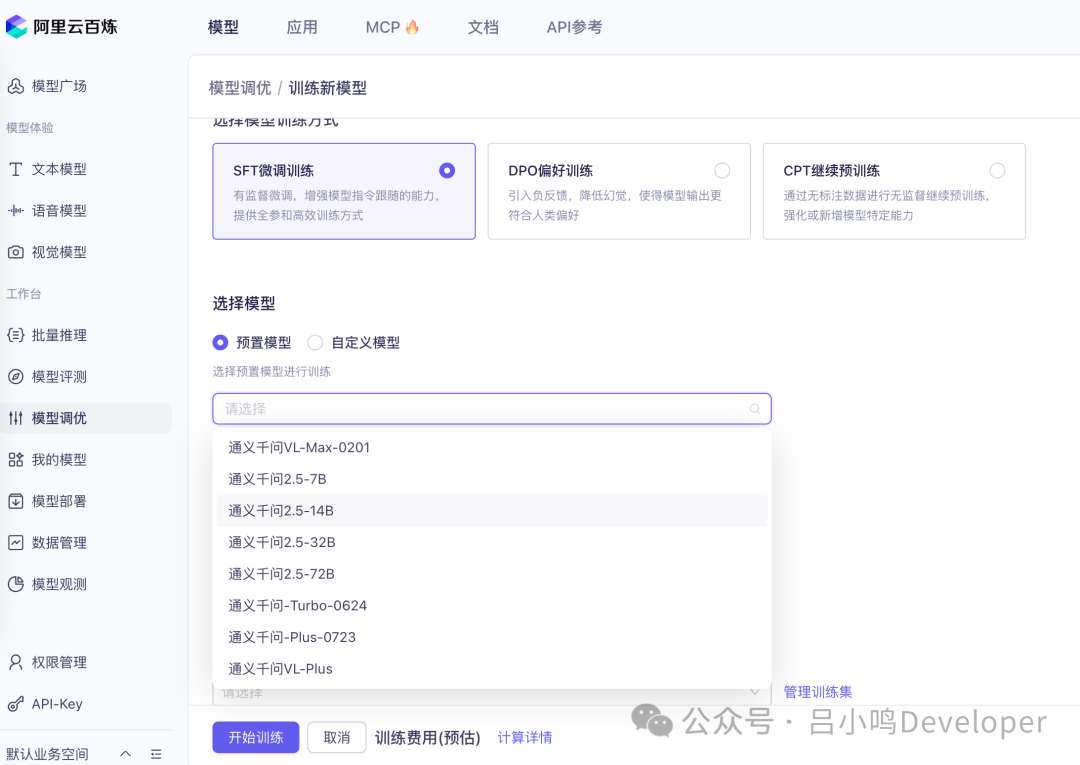The image size is (1080, 765).
Task: Select the CPT继续预训练 radio option
Action: (997, 170)
